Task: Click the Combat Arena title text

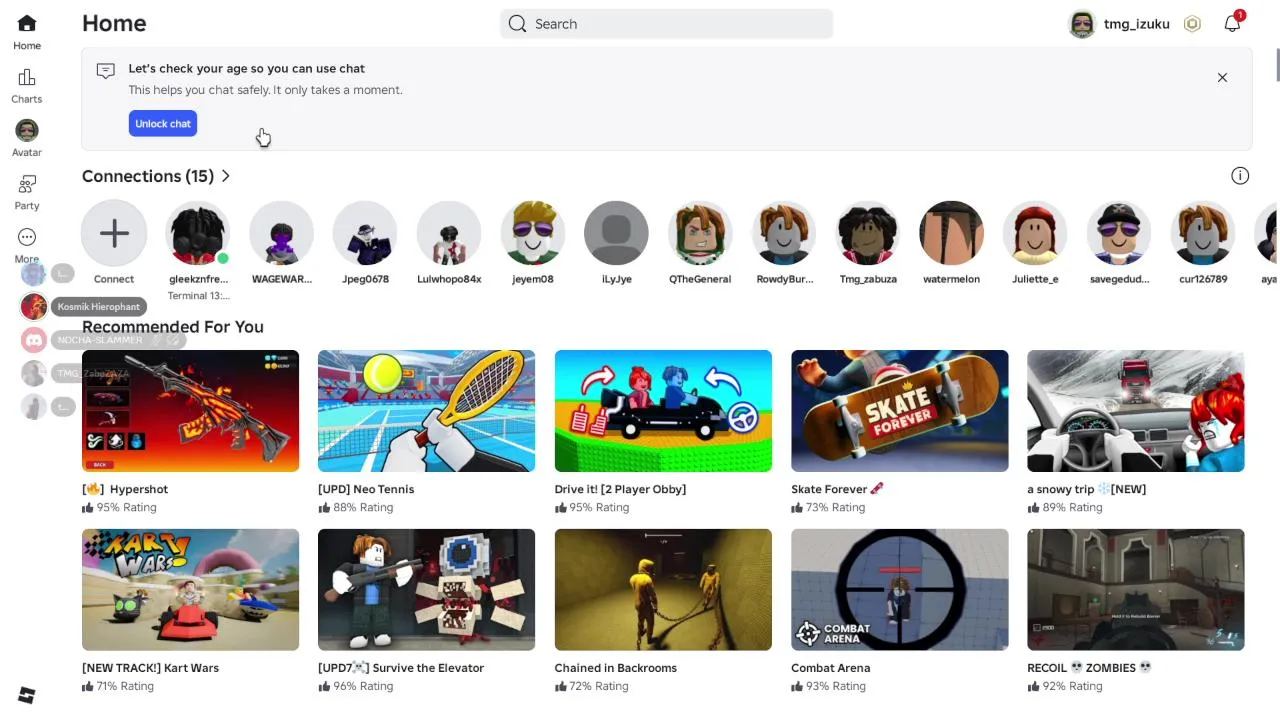Action: 830,668
